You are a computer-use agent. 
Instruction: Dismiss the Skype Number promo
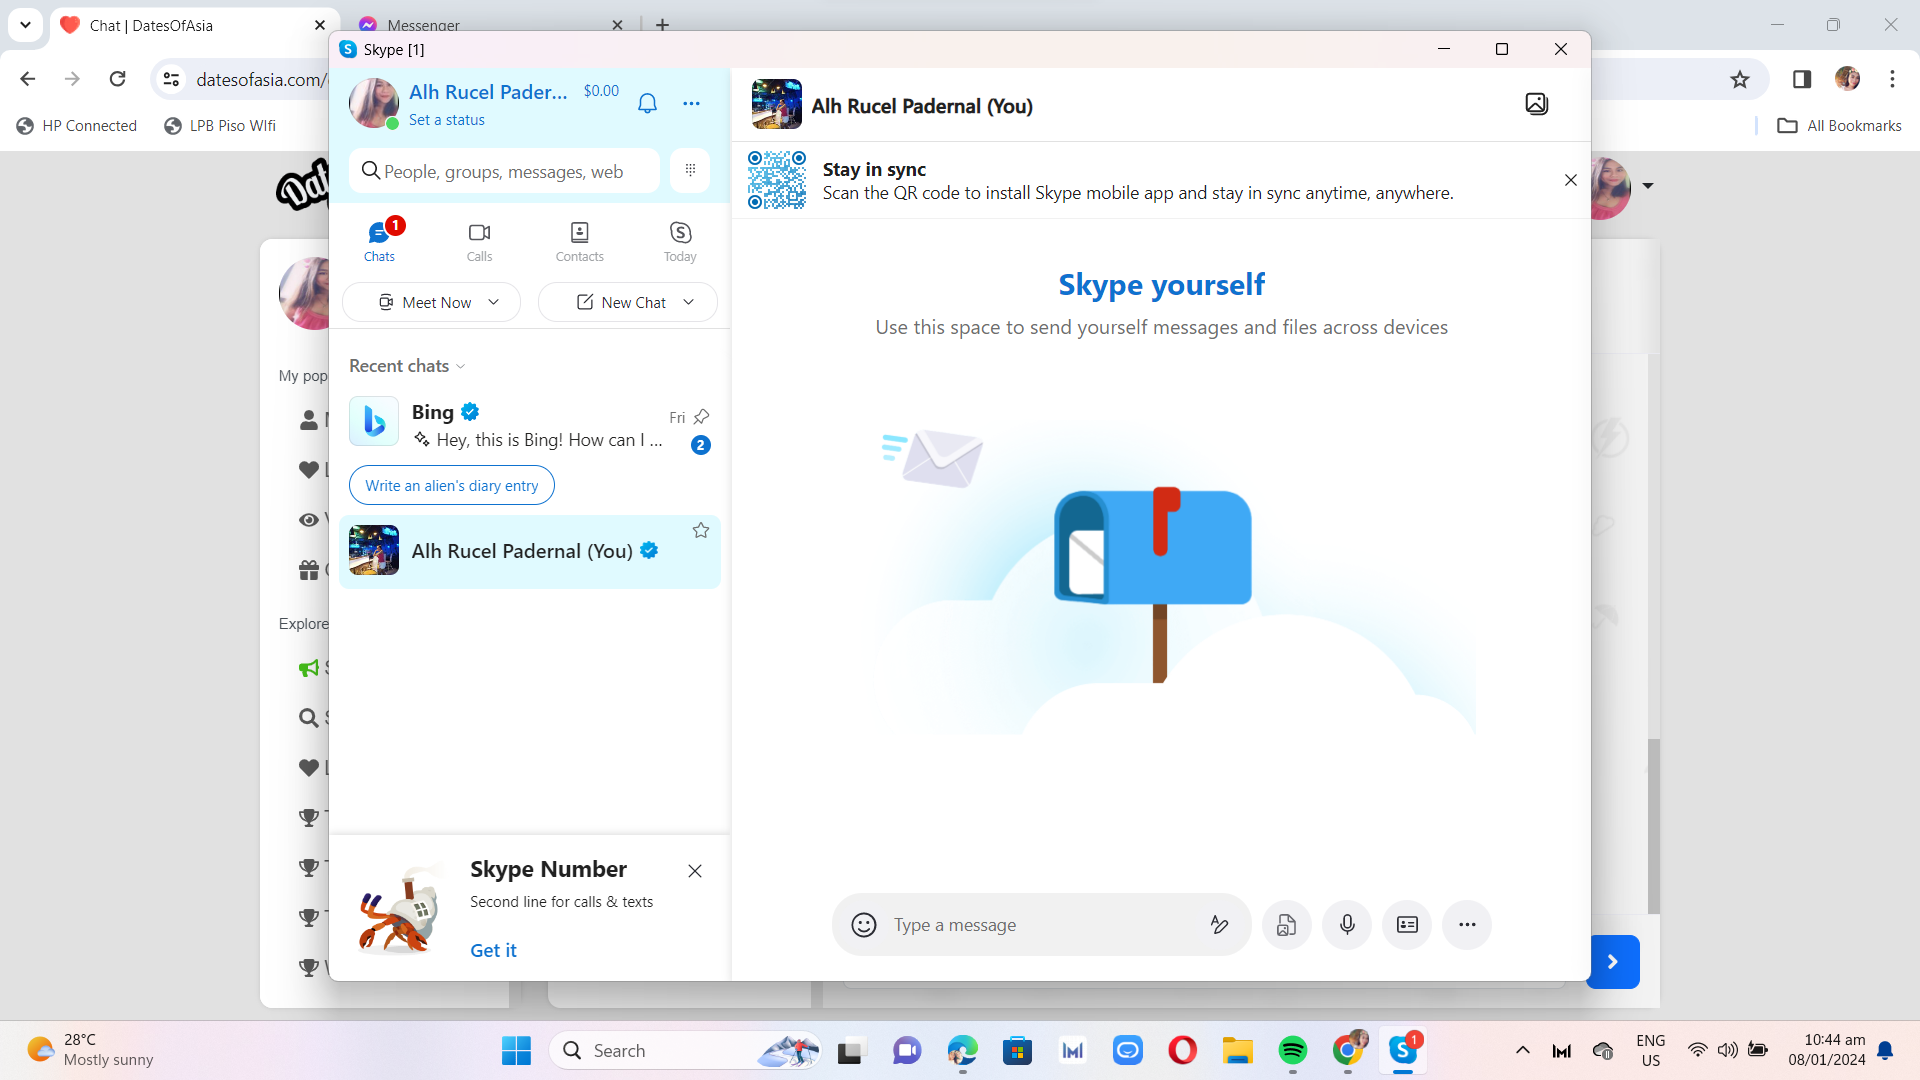pyautogui.click(x=695, y=871)
